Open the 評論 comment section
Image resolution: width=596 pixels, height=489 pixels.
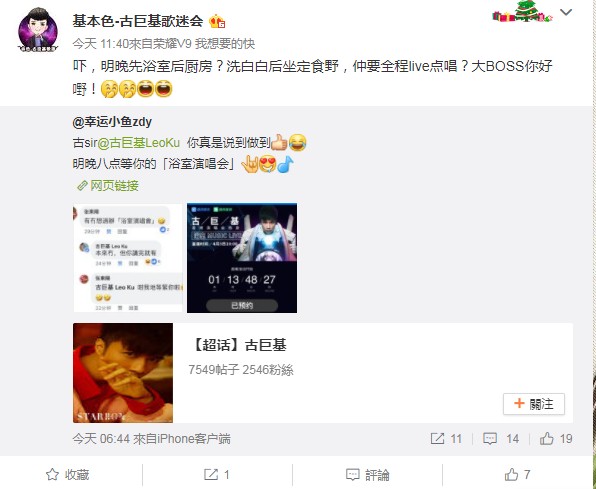pyautogui.click(x=368, y=475)
